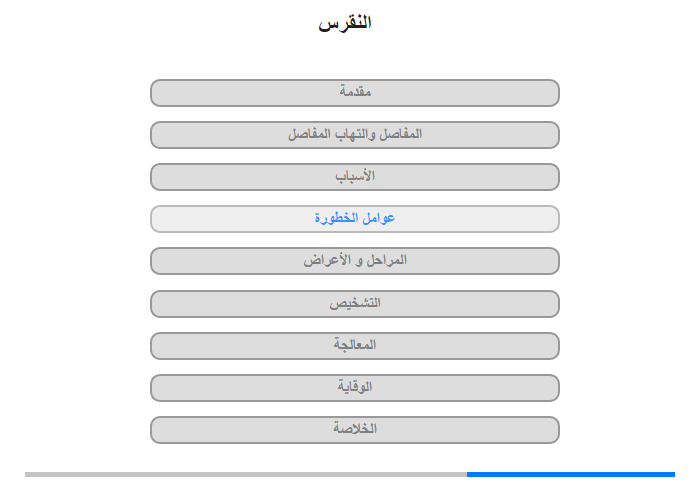Jump to the الخلاصة summary section
The image size is (700, 480).
click(354, 430)
